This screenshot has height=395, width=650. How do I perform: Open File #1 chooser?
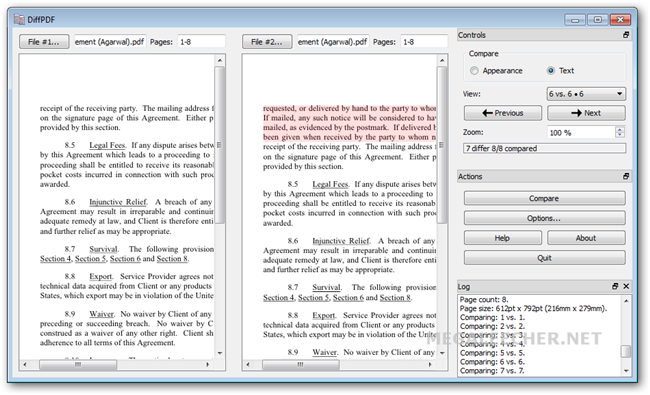(44, 42)
